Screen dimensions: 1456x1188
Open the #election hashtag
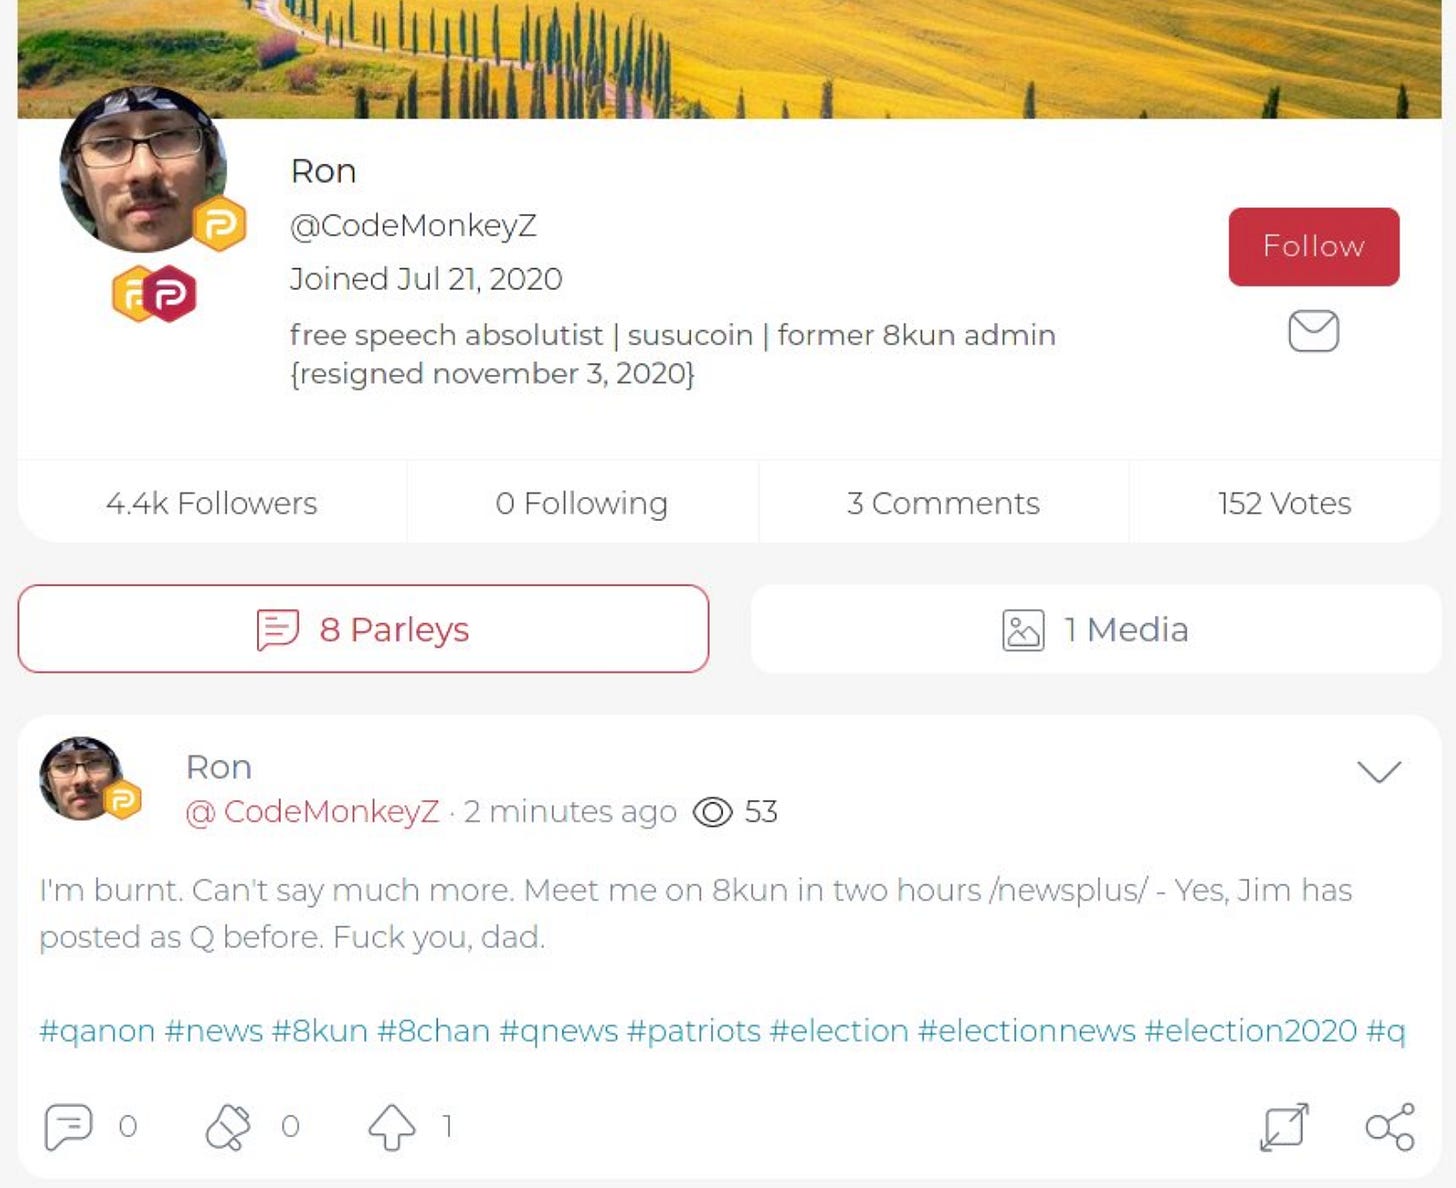pos(840,1031)
